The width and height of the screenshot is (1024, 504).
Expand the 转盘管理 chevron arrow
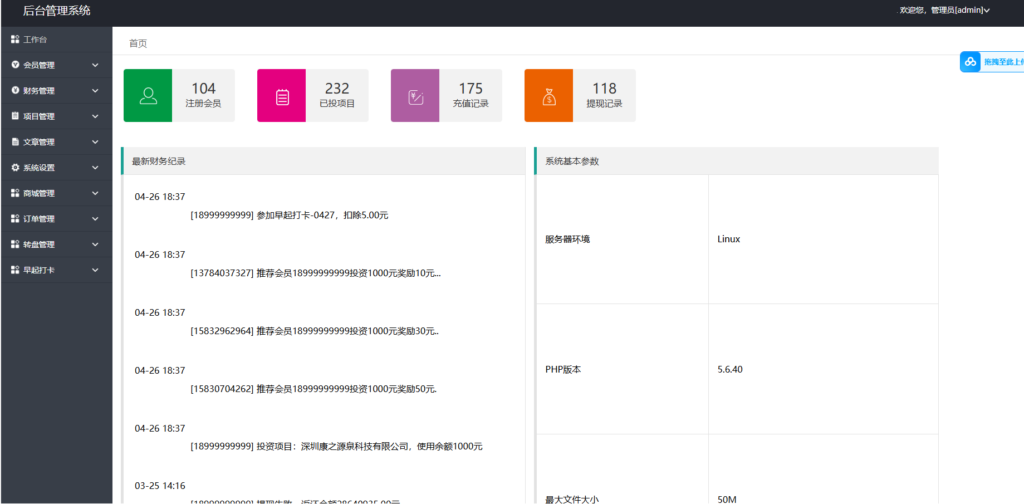click(95, 245)
